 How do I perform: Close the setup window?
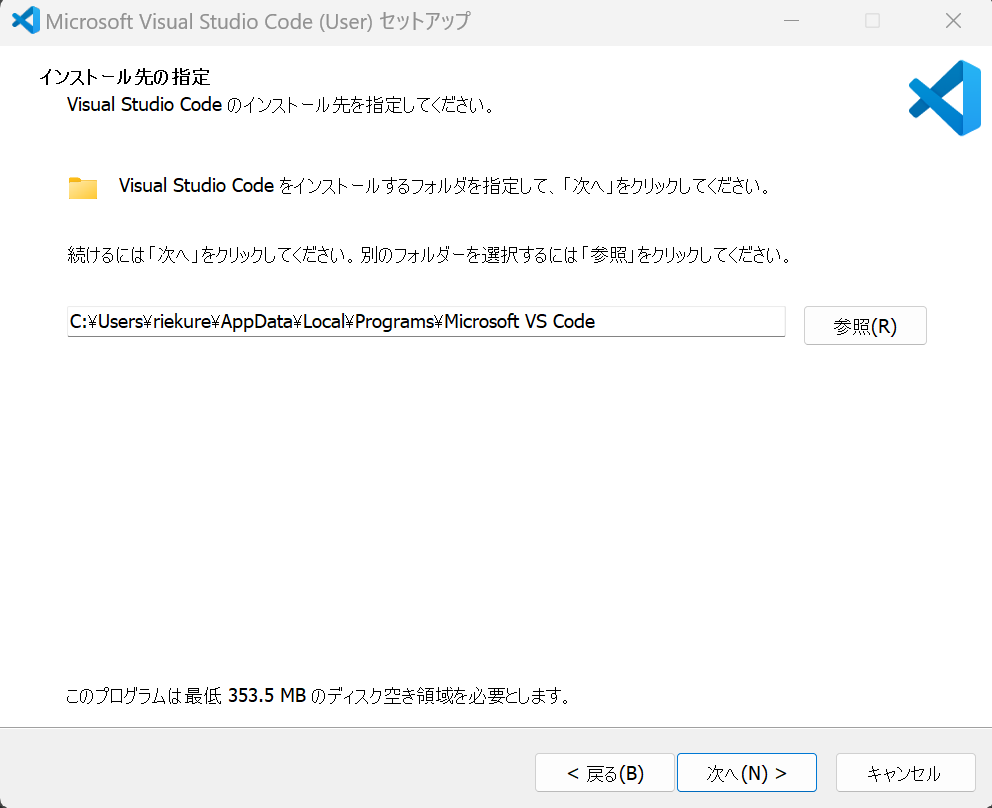click(953, 21)
